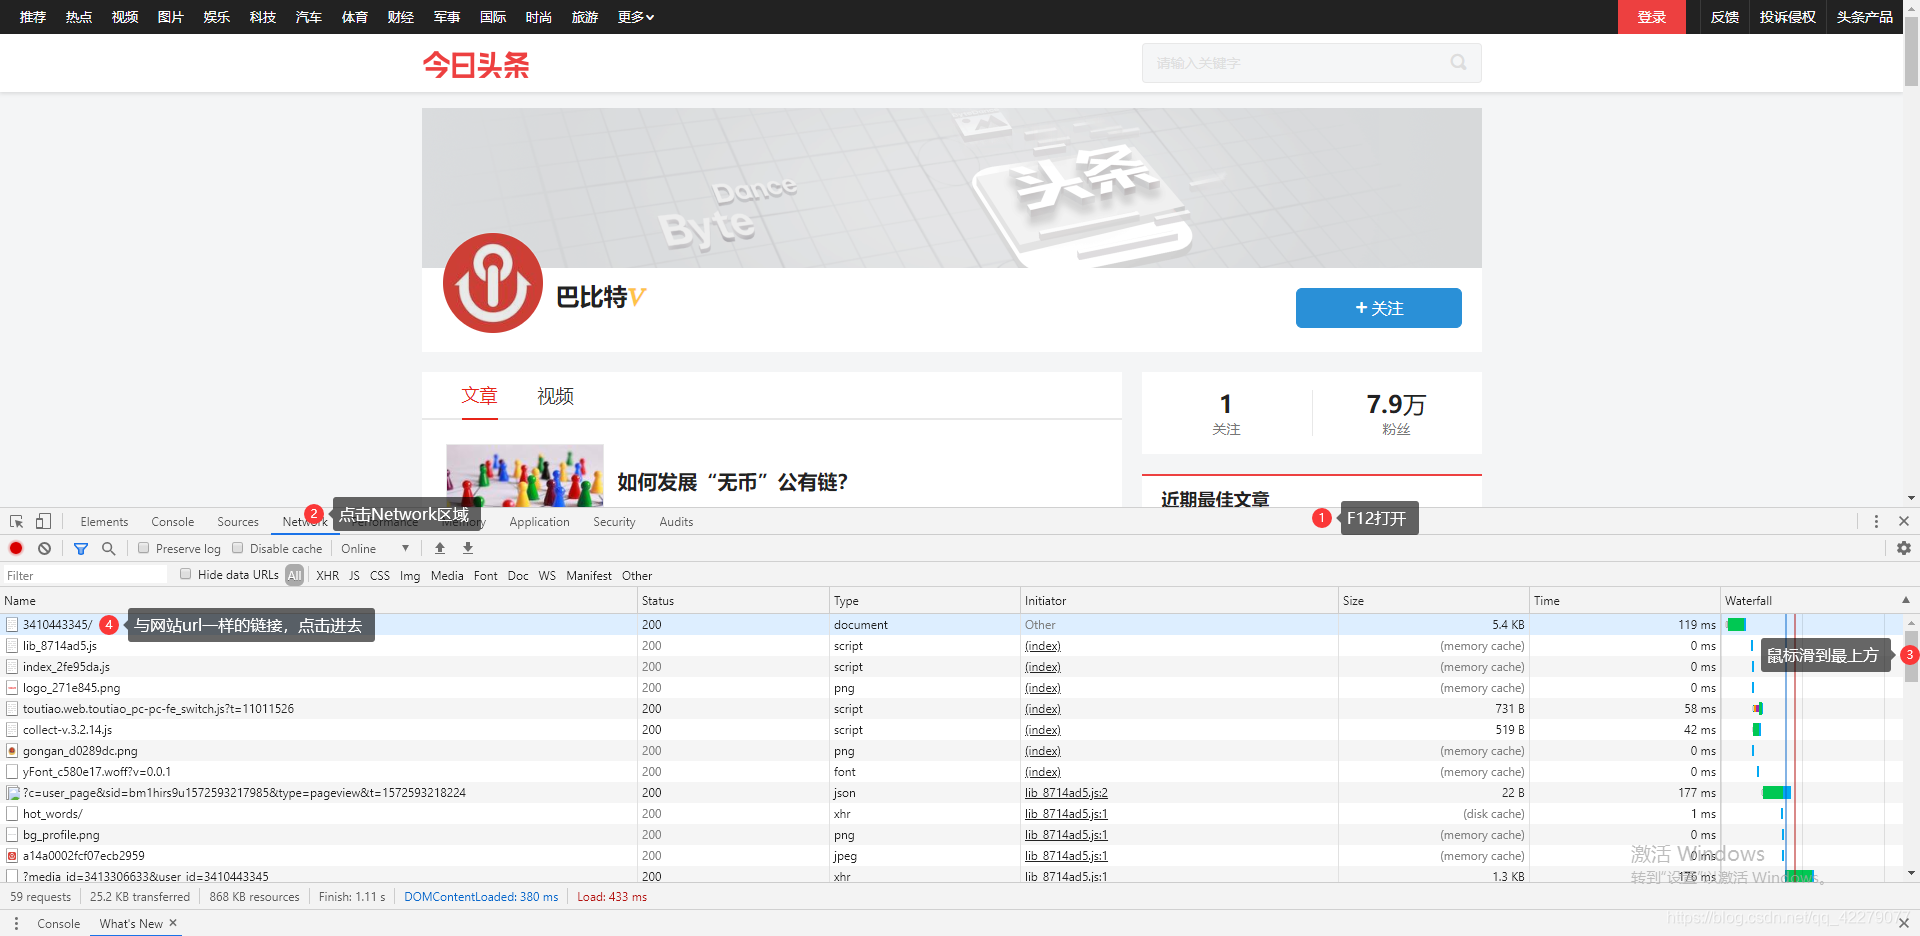Open the lib_8714ad5.js:2 initiator link
Screen dimensions: 1920x936
coord(1066,793)
